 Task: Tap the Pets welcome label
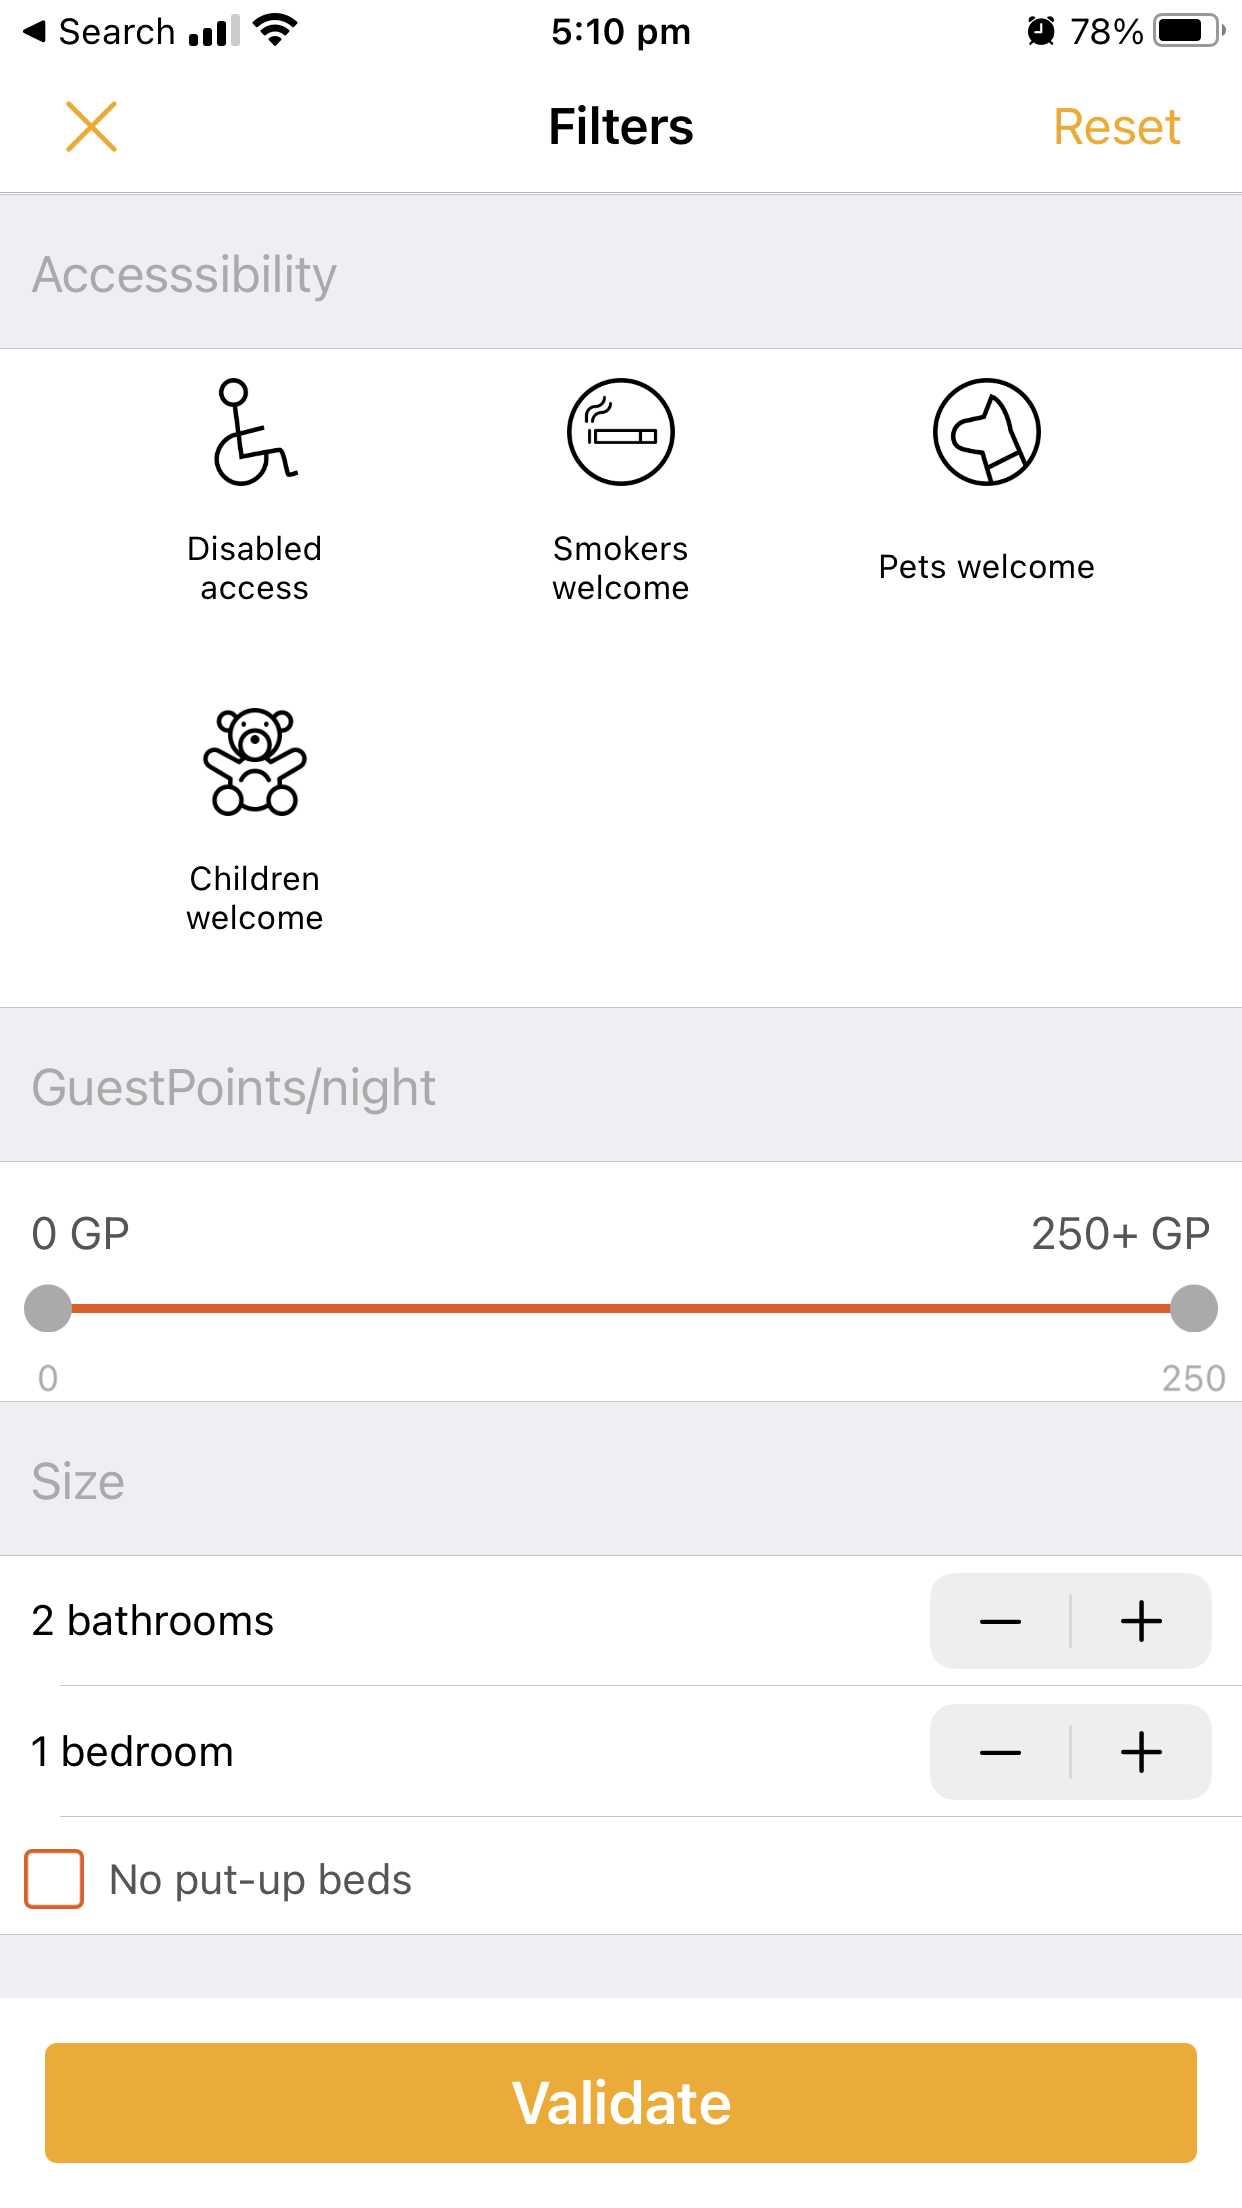click(986, 567)
